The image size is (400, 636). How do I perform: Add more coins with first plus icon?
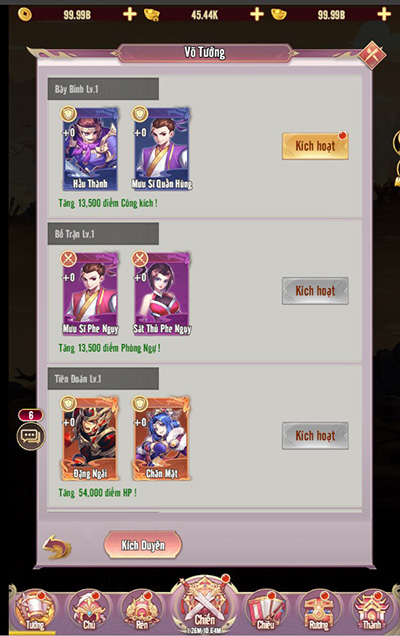click(x=130, y=14)
